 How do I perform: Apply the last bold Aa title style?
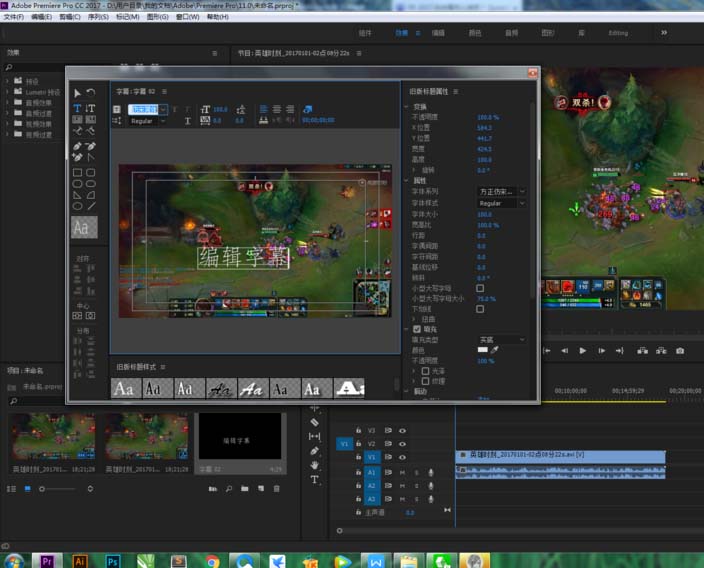point(350,388)
